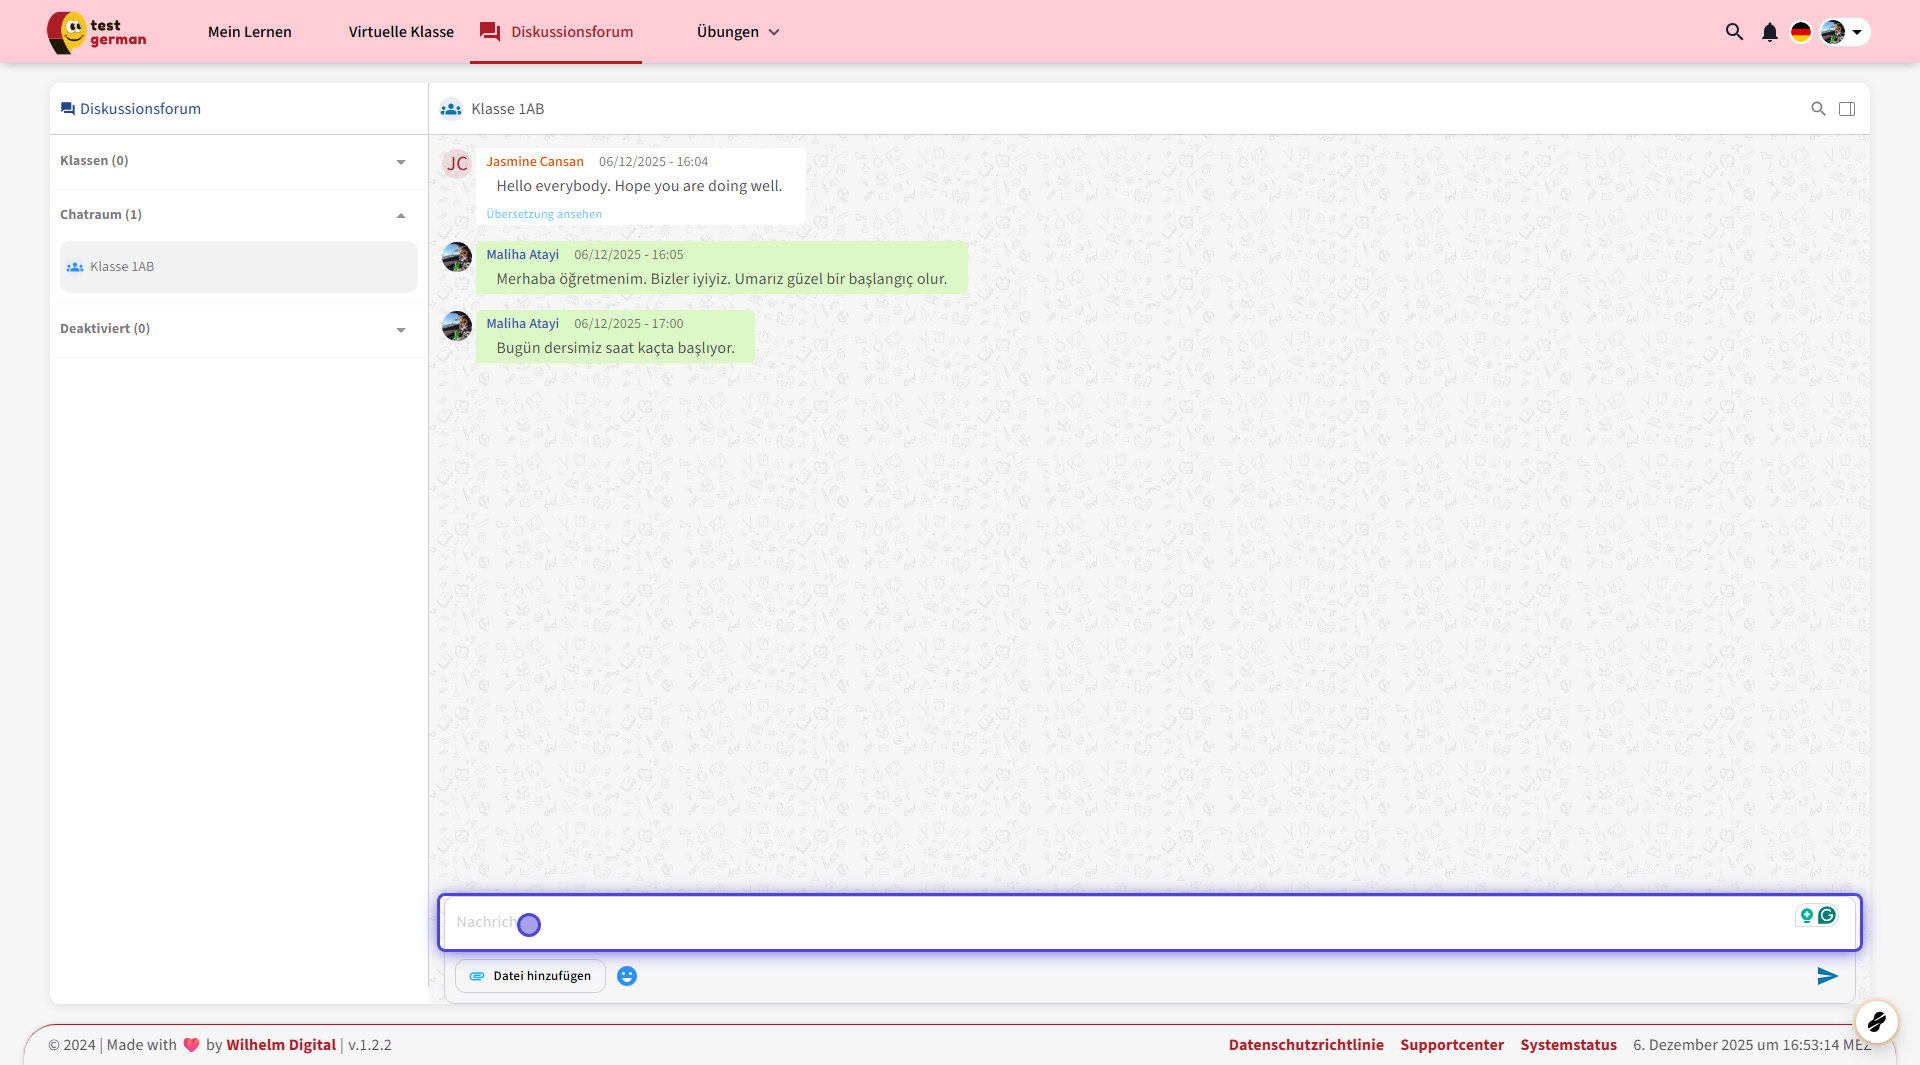The width and height of the screenshot is (1920, 1065).
Task: Click the floating rocket icon button
Action: pyautogui.click(x=1876, y=1022)
